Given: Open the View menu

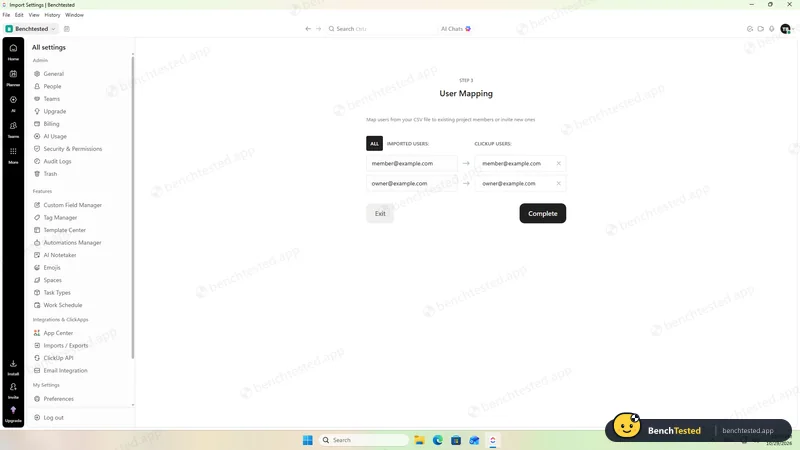Looking at the screenshot, I should [x=34, y=15].
